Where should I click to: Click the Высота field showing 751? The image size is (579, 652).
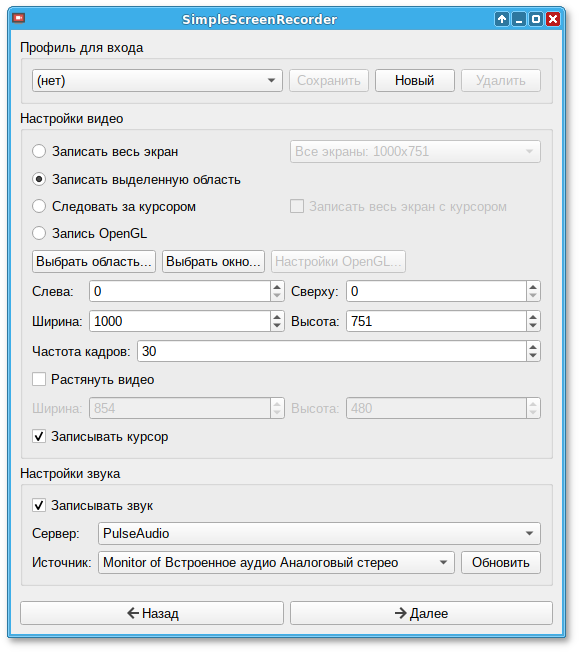pyautogui.click(x=436, y=321)
